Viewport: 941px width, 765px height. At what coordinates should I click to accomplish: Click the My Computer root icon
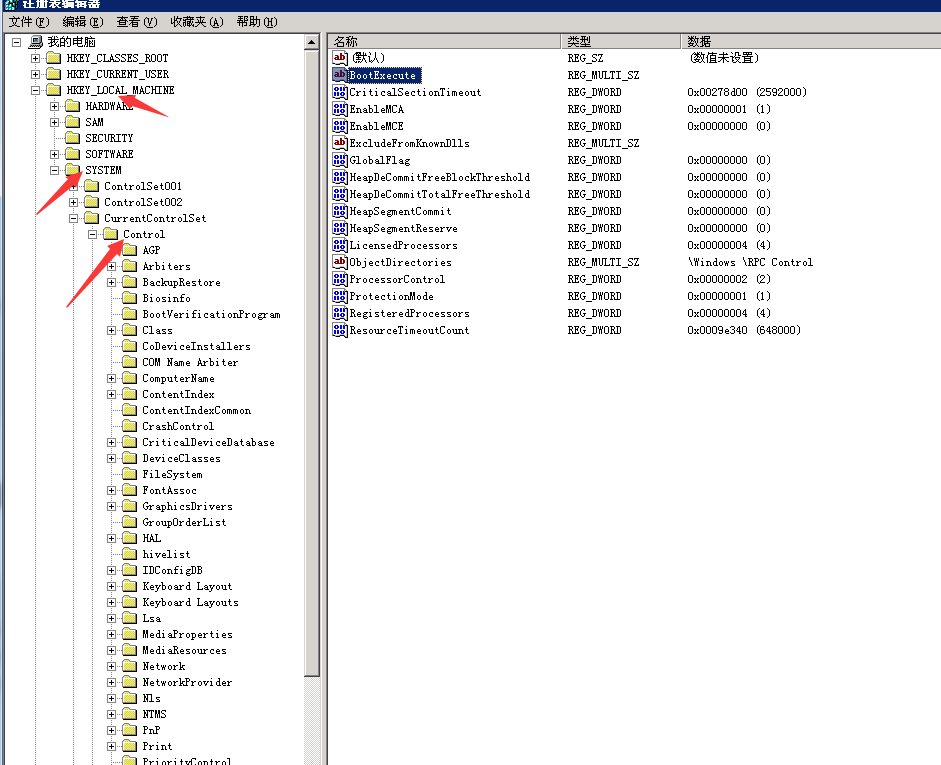pos(36,42)
